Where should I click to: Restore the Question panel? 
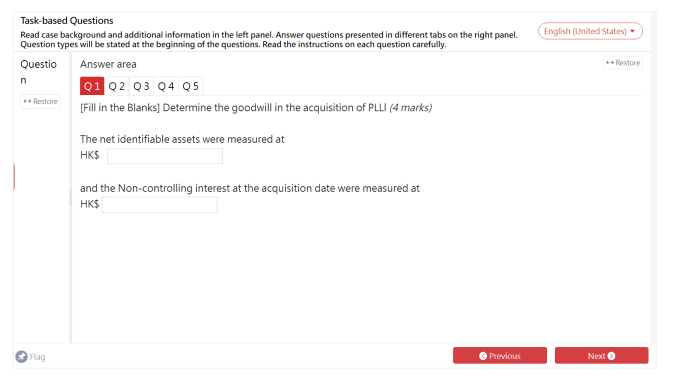coord(40,101)
